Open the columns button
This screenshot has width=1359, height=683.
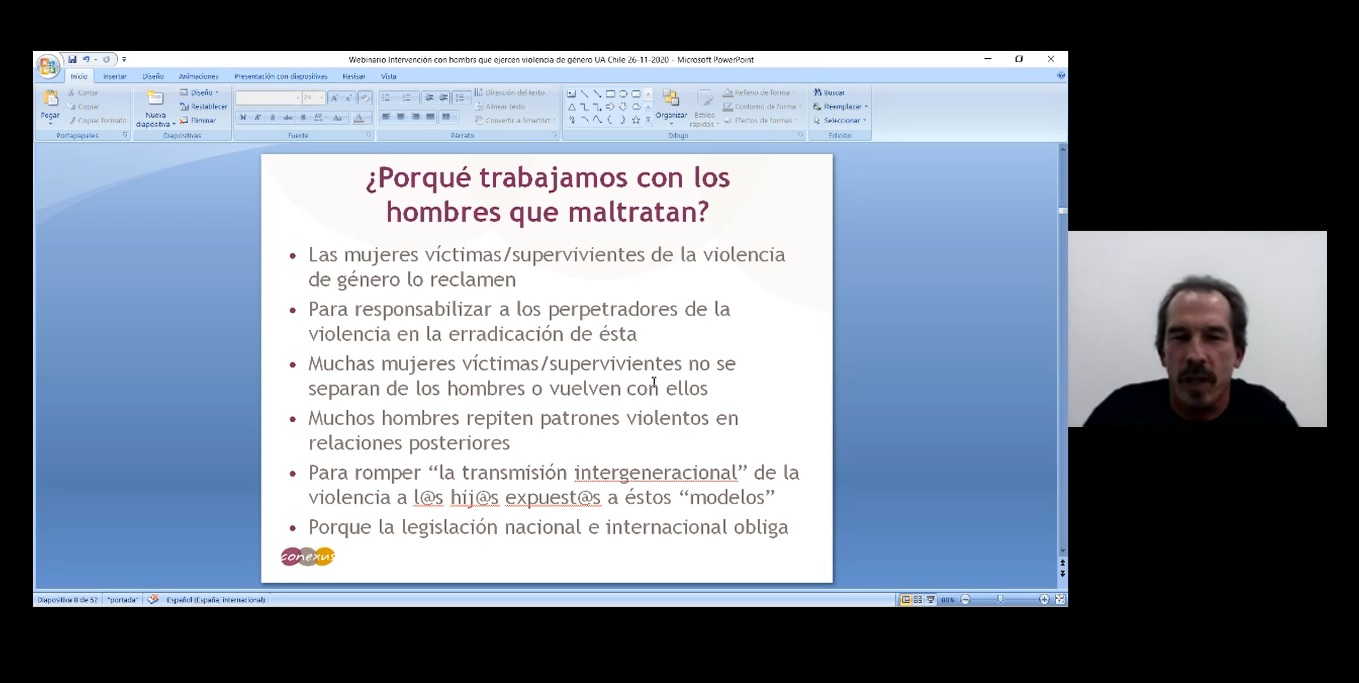point(447,116)
